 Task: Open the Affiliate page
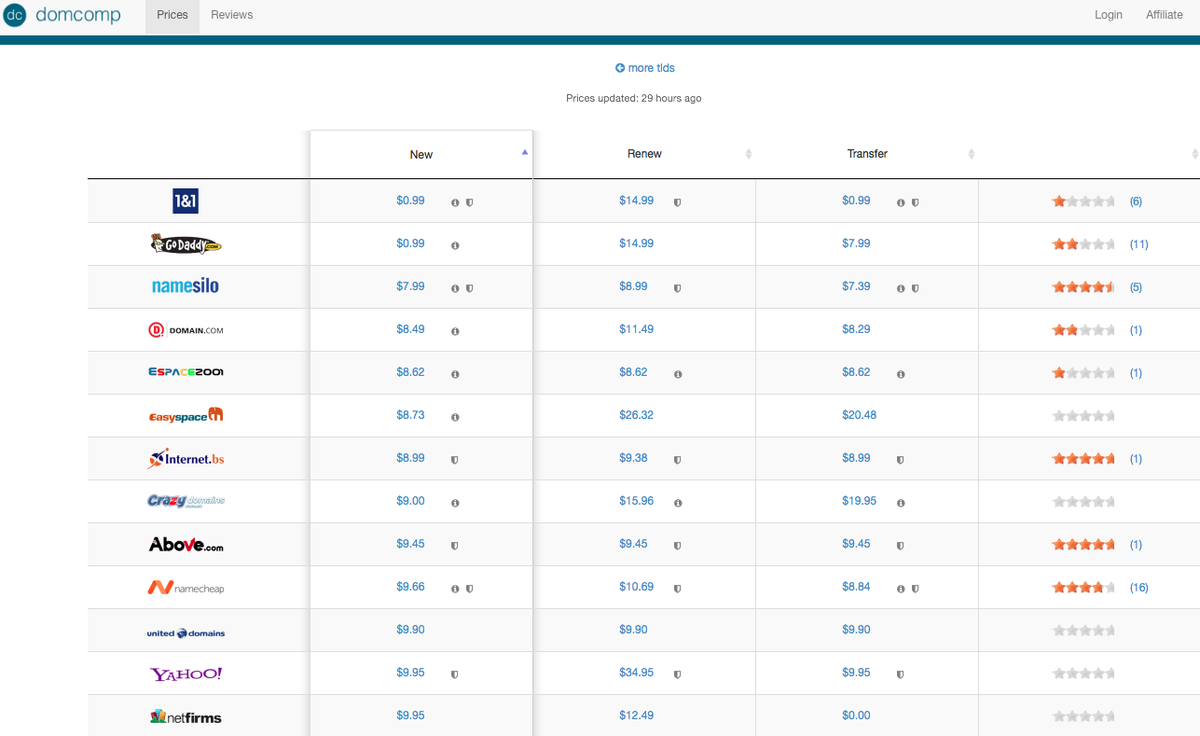coord(1164,15)
